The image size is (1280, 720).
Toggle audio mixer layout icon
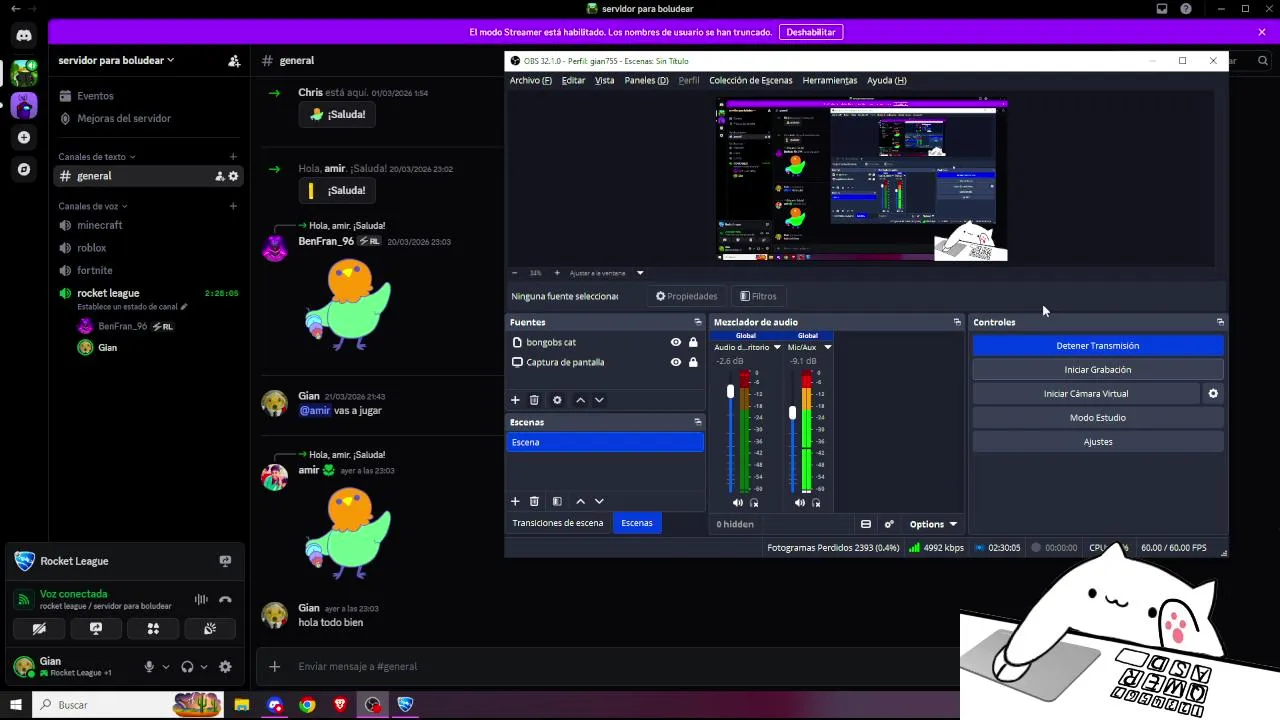[866, 524]
